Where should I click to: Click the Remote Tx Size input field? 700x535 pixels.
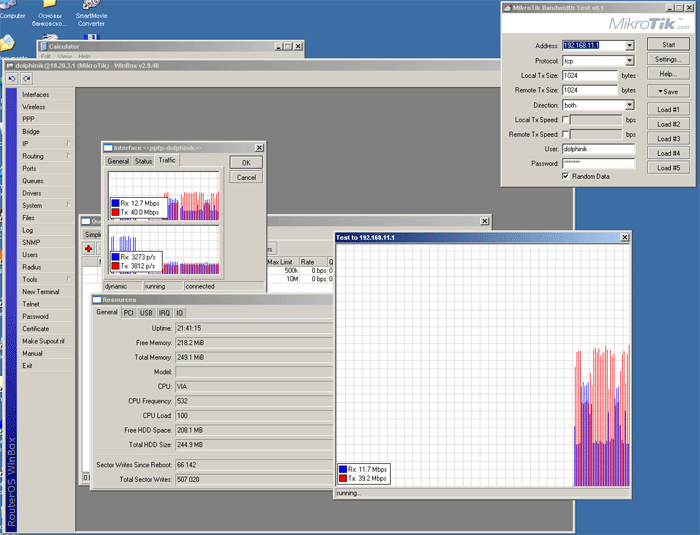[590, 90]
